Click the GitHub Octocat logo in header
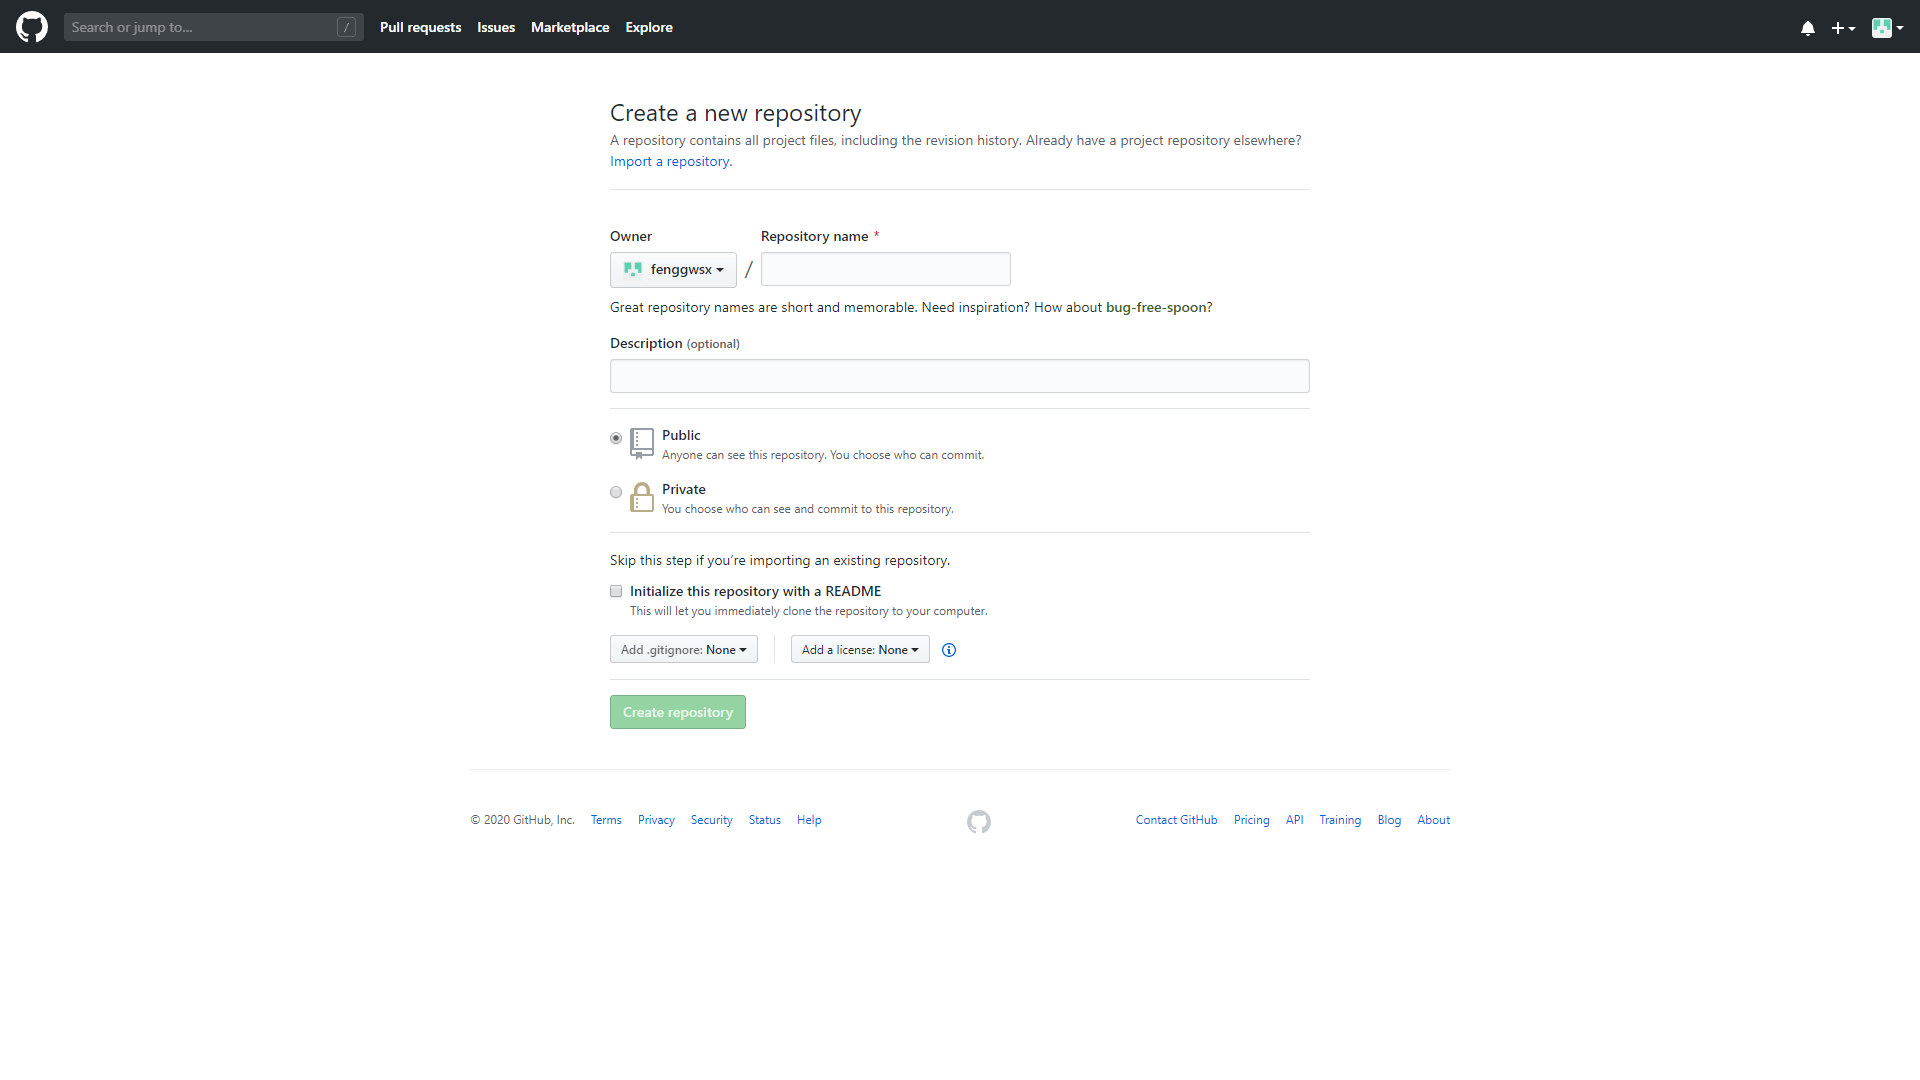The image size is (1920, 1080). pos(32,27)
